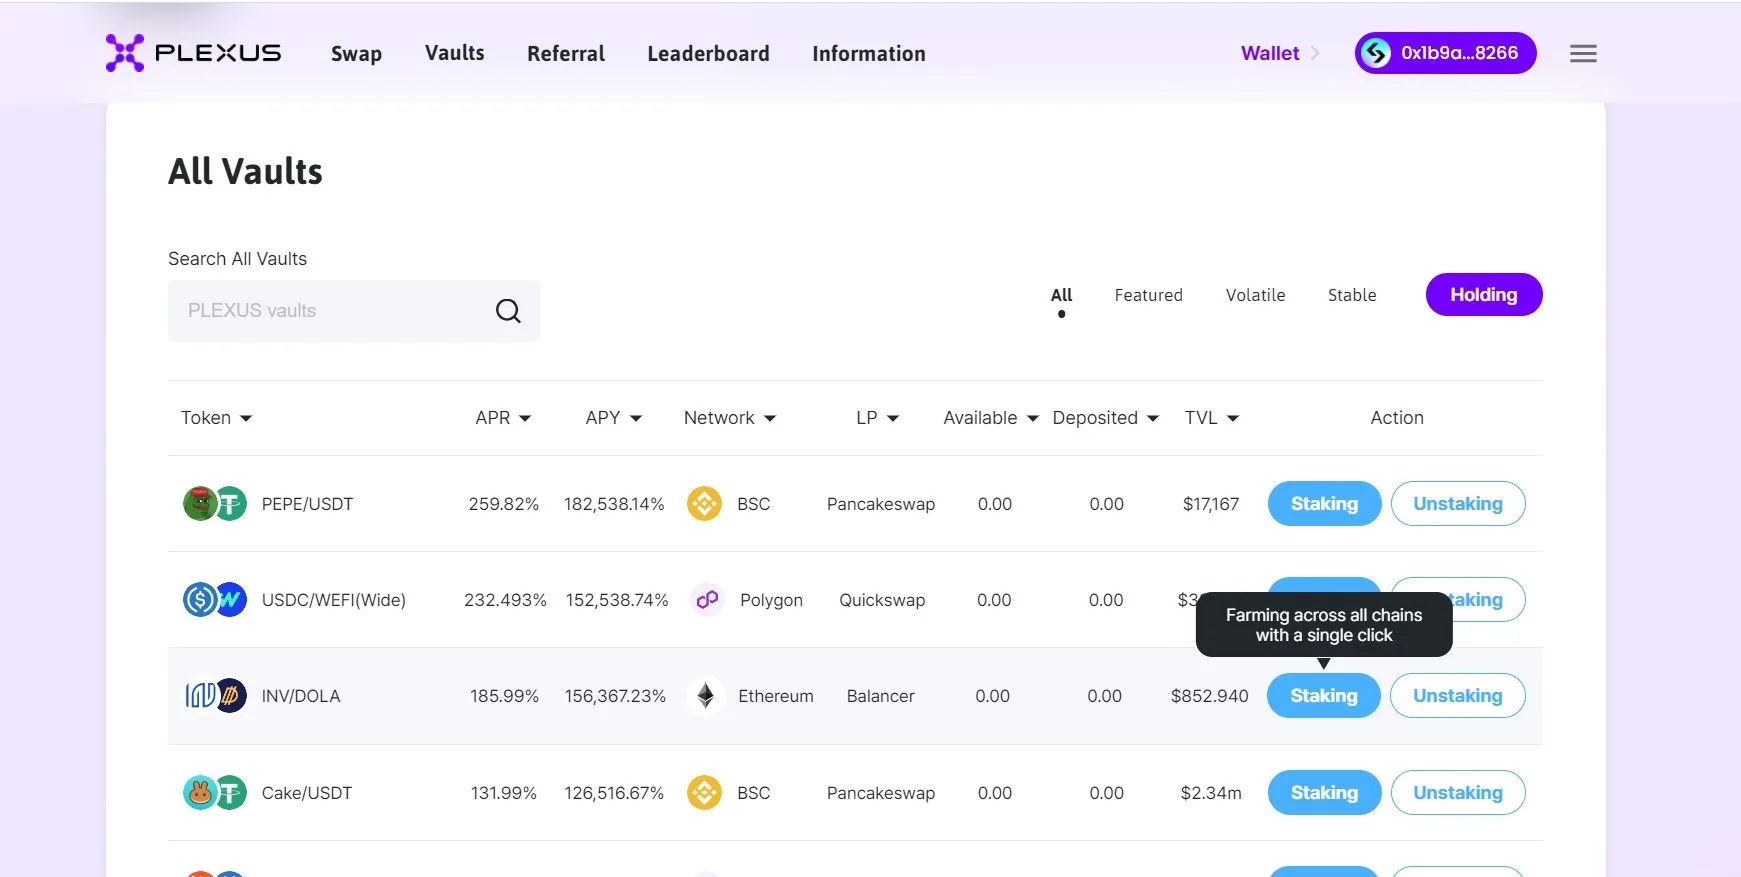1741x877 pixels.
Task: Click the 182,538.14% APY value
Action: [x=614, y=504]
